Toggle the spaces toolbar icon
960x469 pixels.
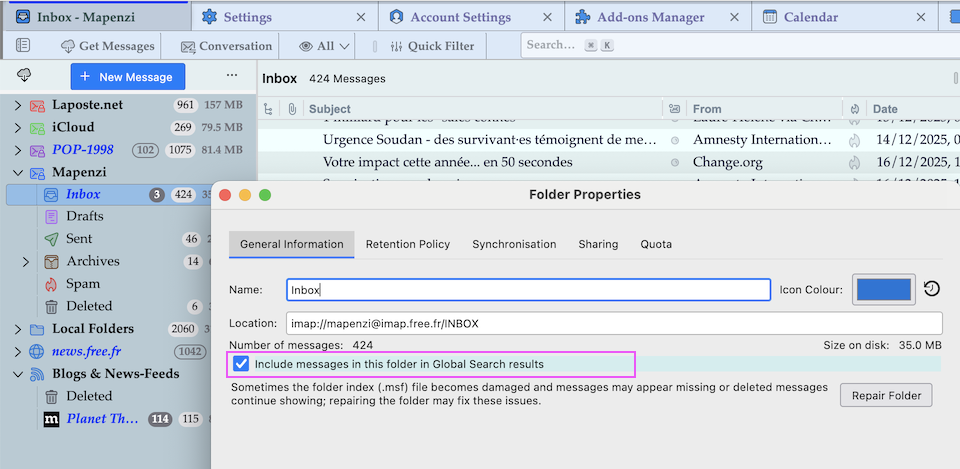(x=23, y=46)
